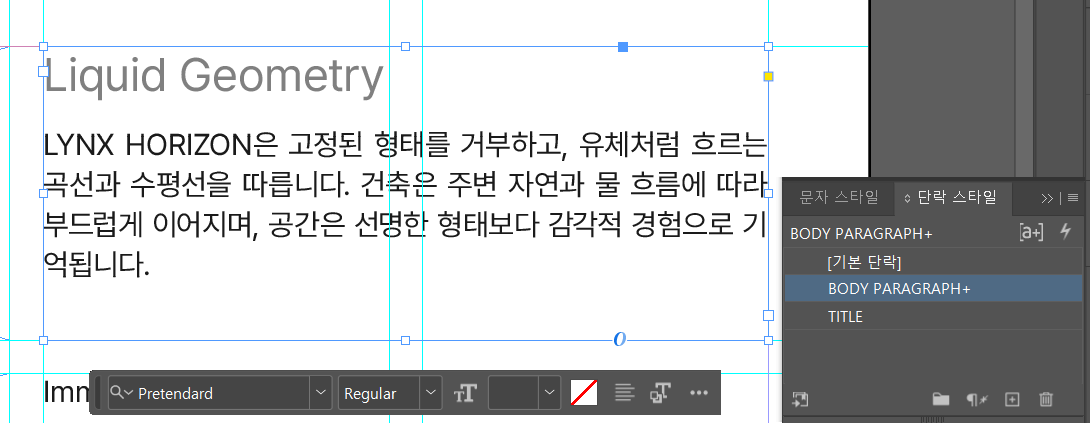1090x423 pixels.
Task: Click the text frame out port
Action: tap(768, 315)
